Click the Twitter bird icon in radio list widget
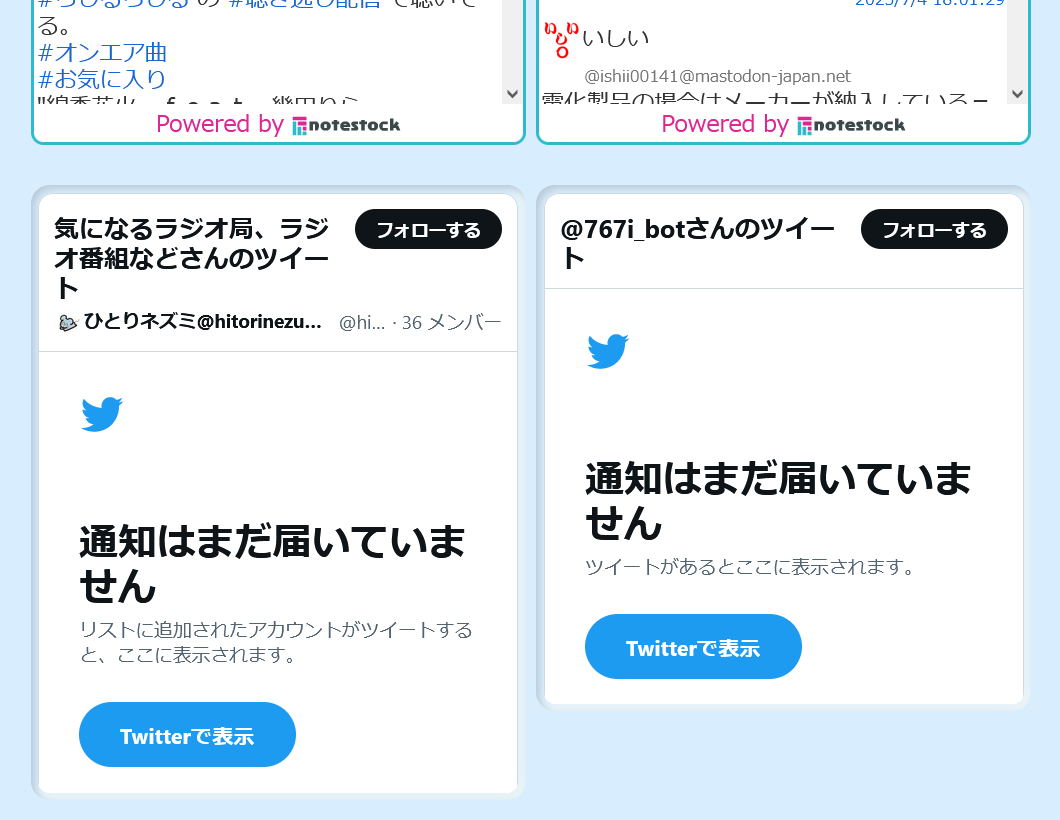The image size is (1060, 820). (x=102, y=414)
